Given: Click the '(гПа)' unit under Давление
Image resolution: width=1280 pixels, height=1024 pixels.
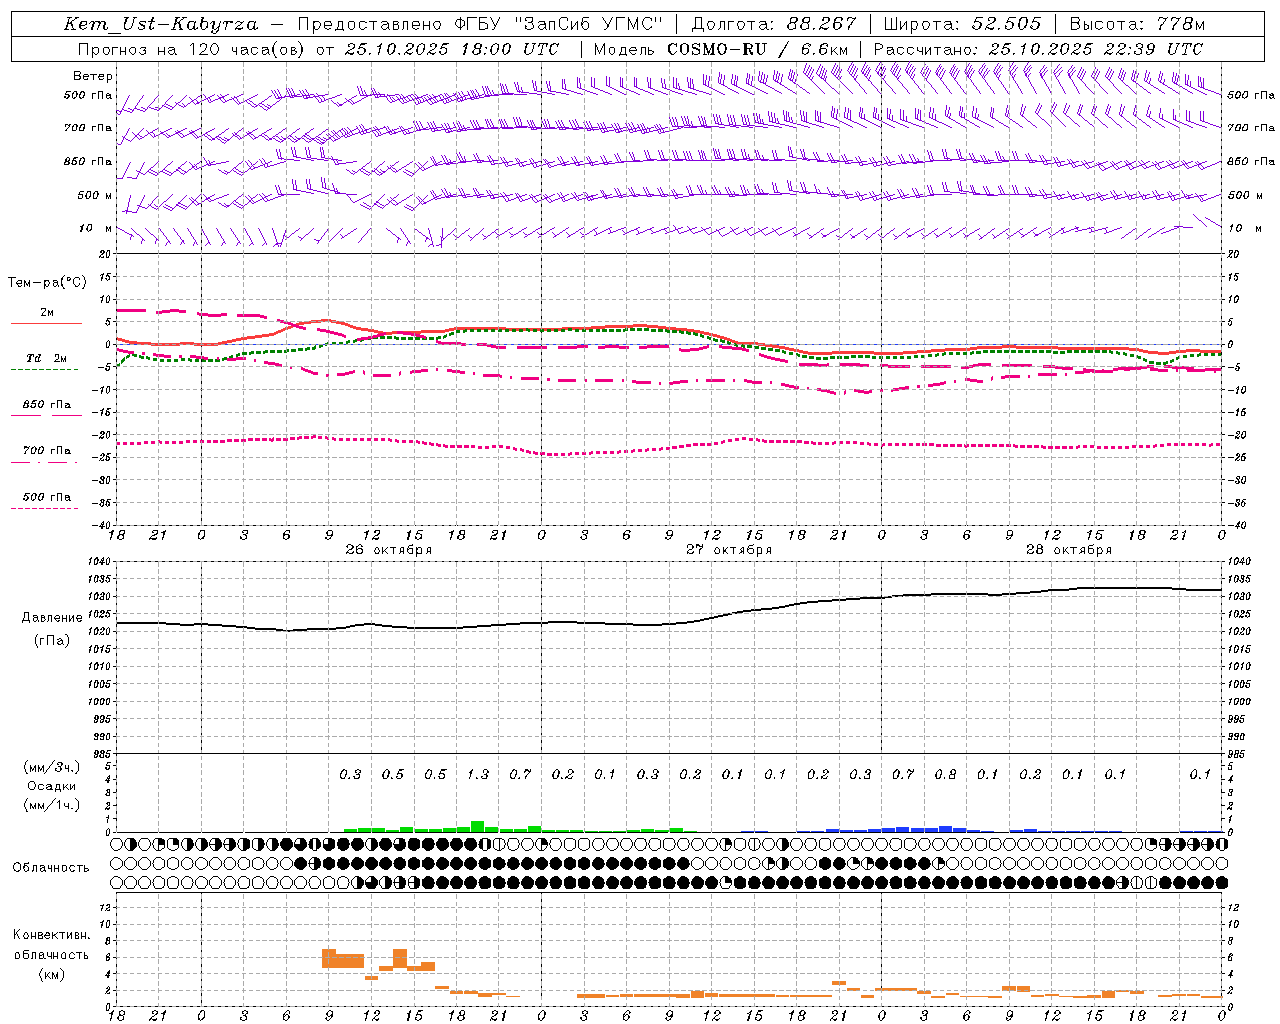Looking at the screenshot, I should pyautogui.click(x=51, y=640).
